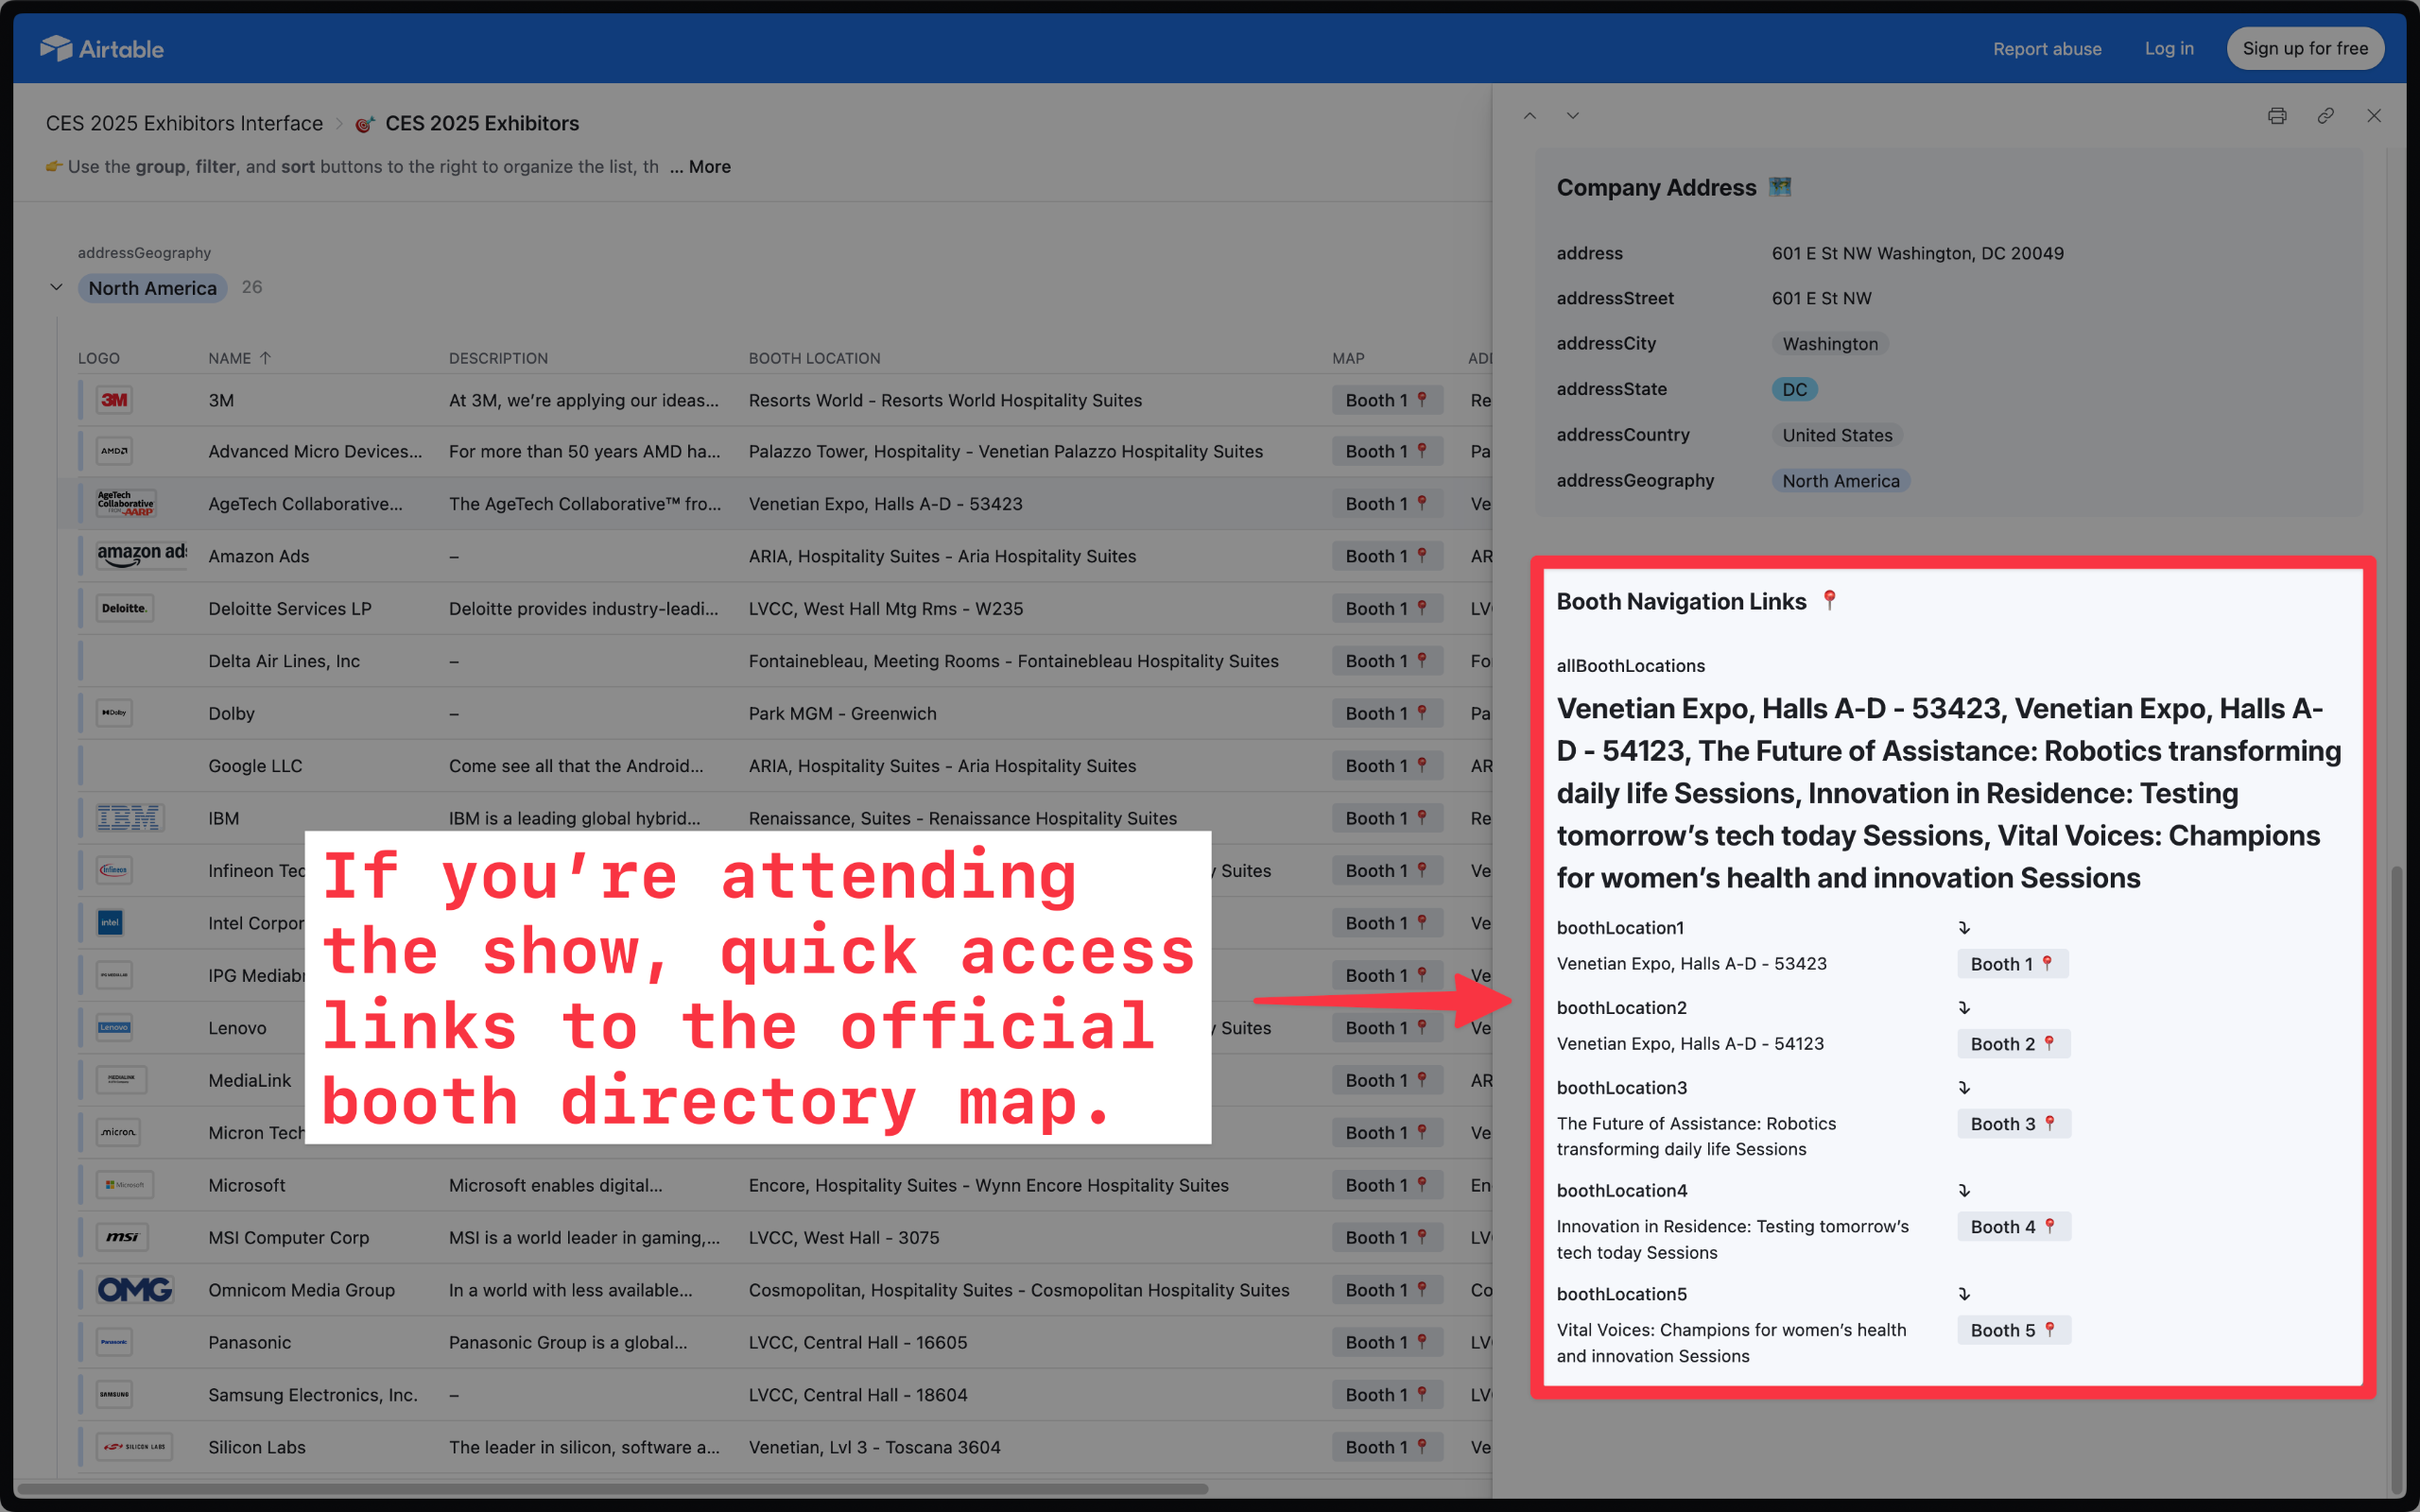Go to next record with down chevron
Image resolution: width=2420 pixels, height=1512 pixels.
(x=1573, y=116)
